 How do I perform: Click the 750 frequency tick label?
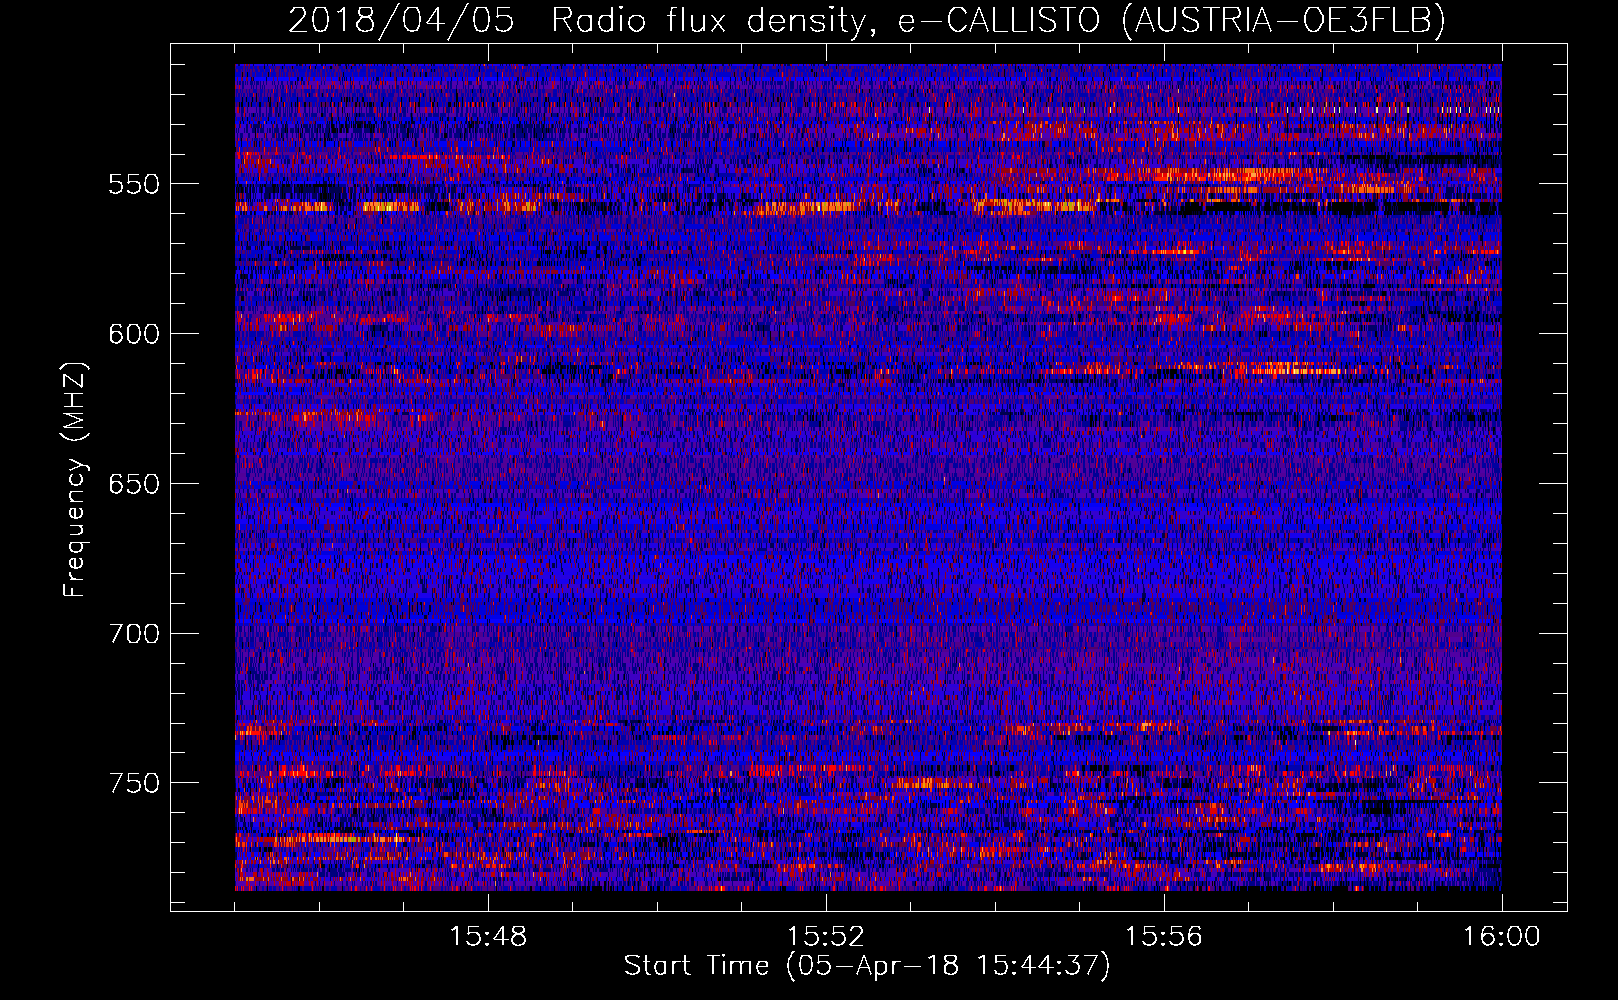coord(134,783)
